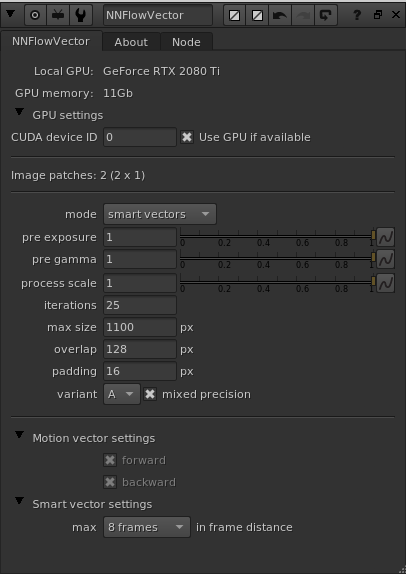Image resolution: width=406 pixels, height=574 pixels.
Task: Float the panel with the window icon
Action: click(378, 15)
